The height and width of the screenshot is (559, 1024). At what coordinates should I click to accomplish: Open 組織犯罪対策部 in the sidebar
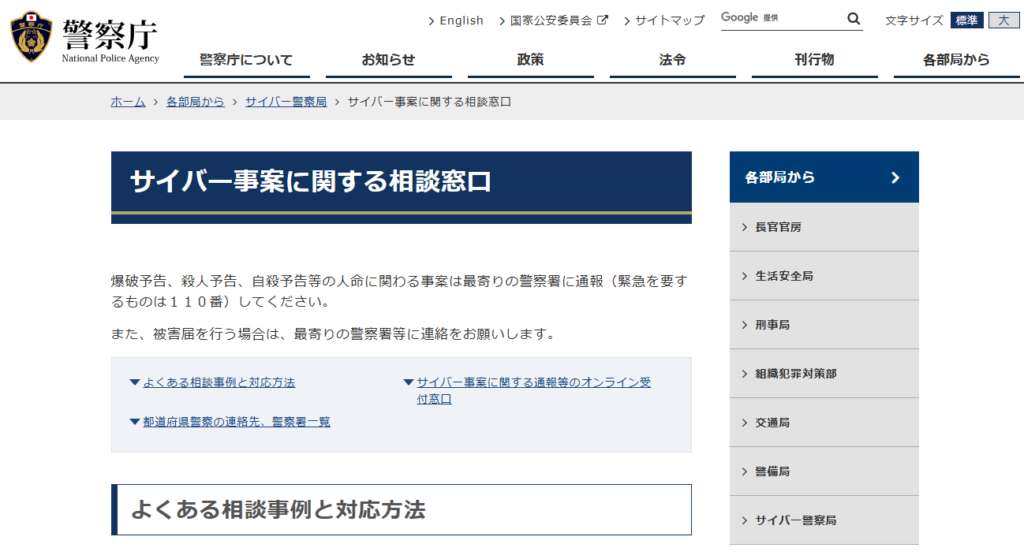[796, 374]
